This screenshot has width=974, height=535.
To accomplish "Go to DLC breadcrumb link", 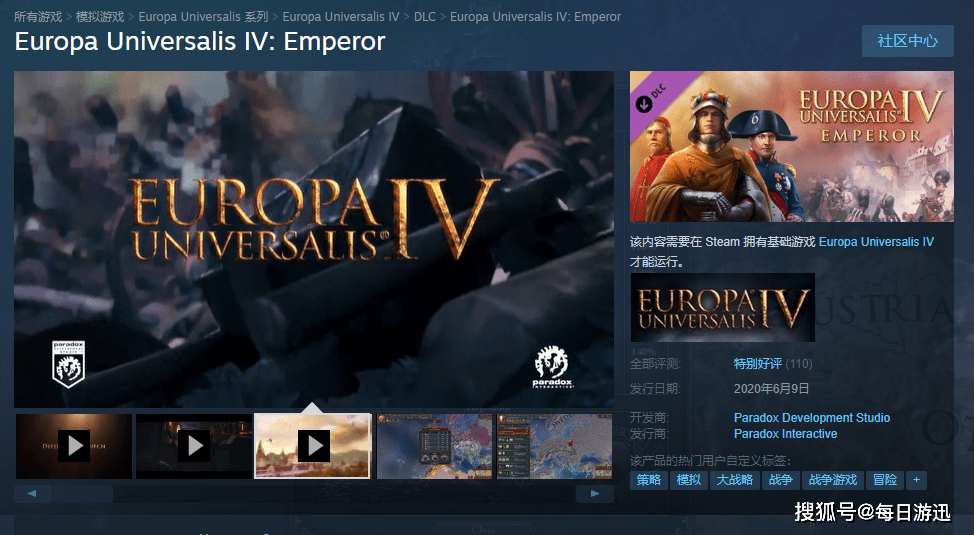I will [425, 17].
